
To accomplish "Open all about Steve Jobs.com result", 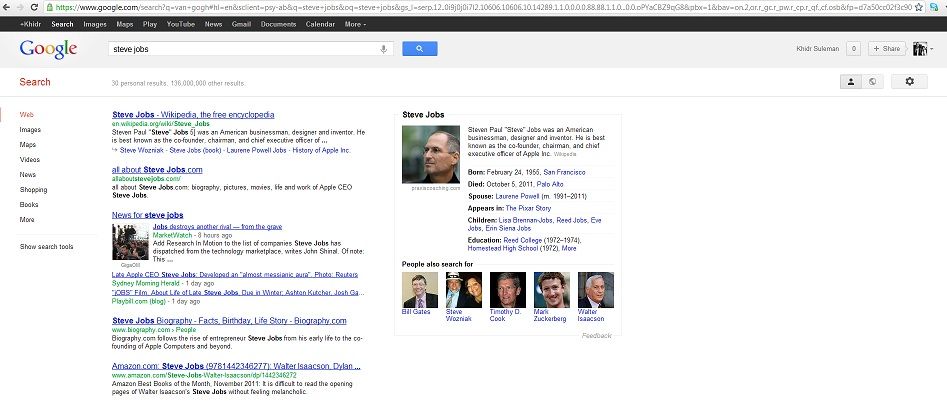I will [157, 170].
